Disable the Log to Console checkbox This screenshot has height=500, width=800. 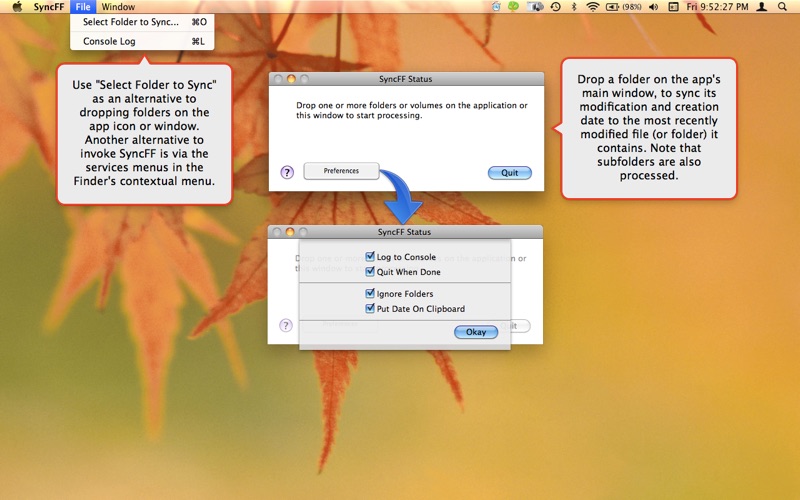click(370, 257)
